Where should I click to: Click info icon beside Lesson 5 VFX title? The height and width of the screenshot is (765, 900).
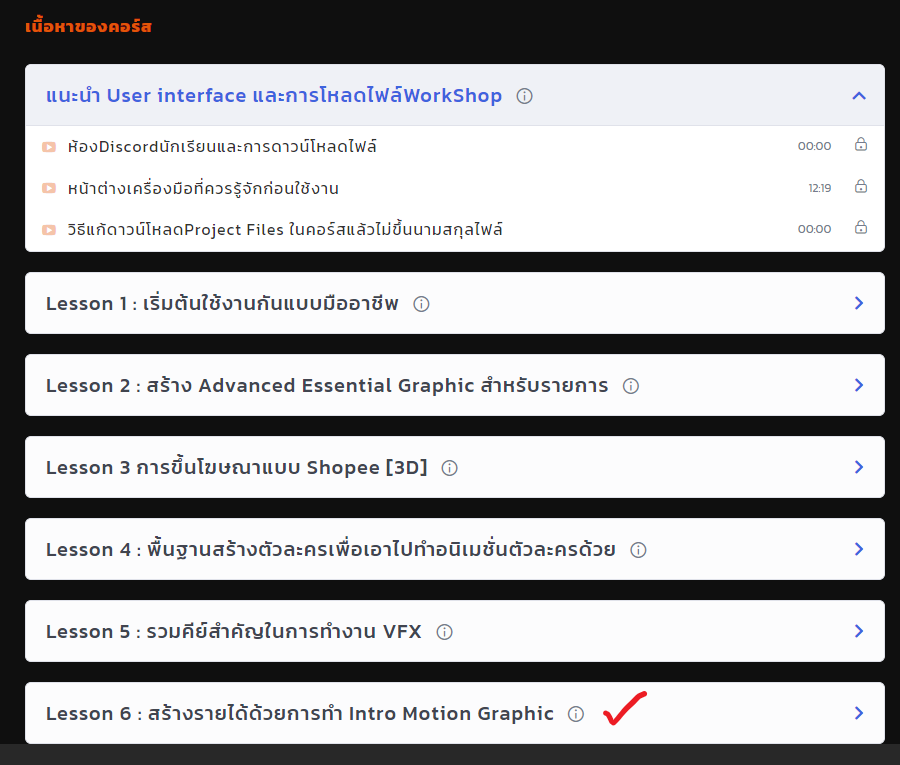[445, 632]
